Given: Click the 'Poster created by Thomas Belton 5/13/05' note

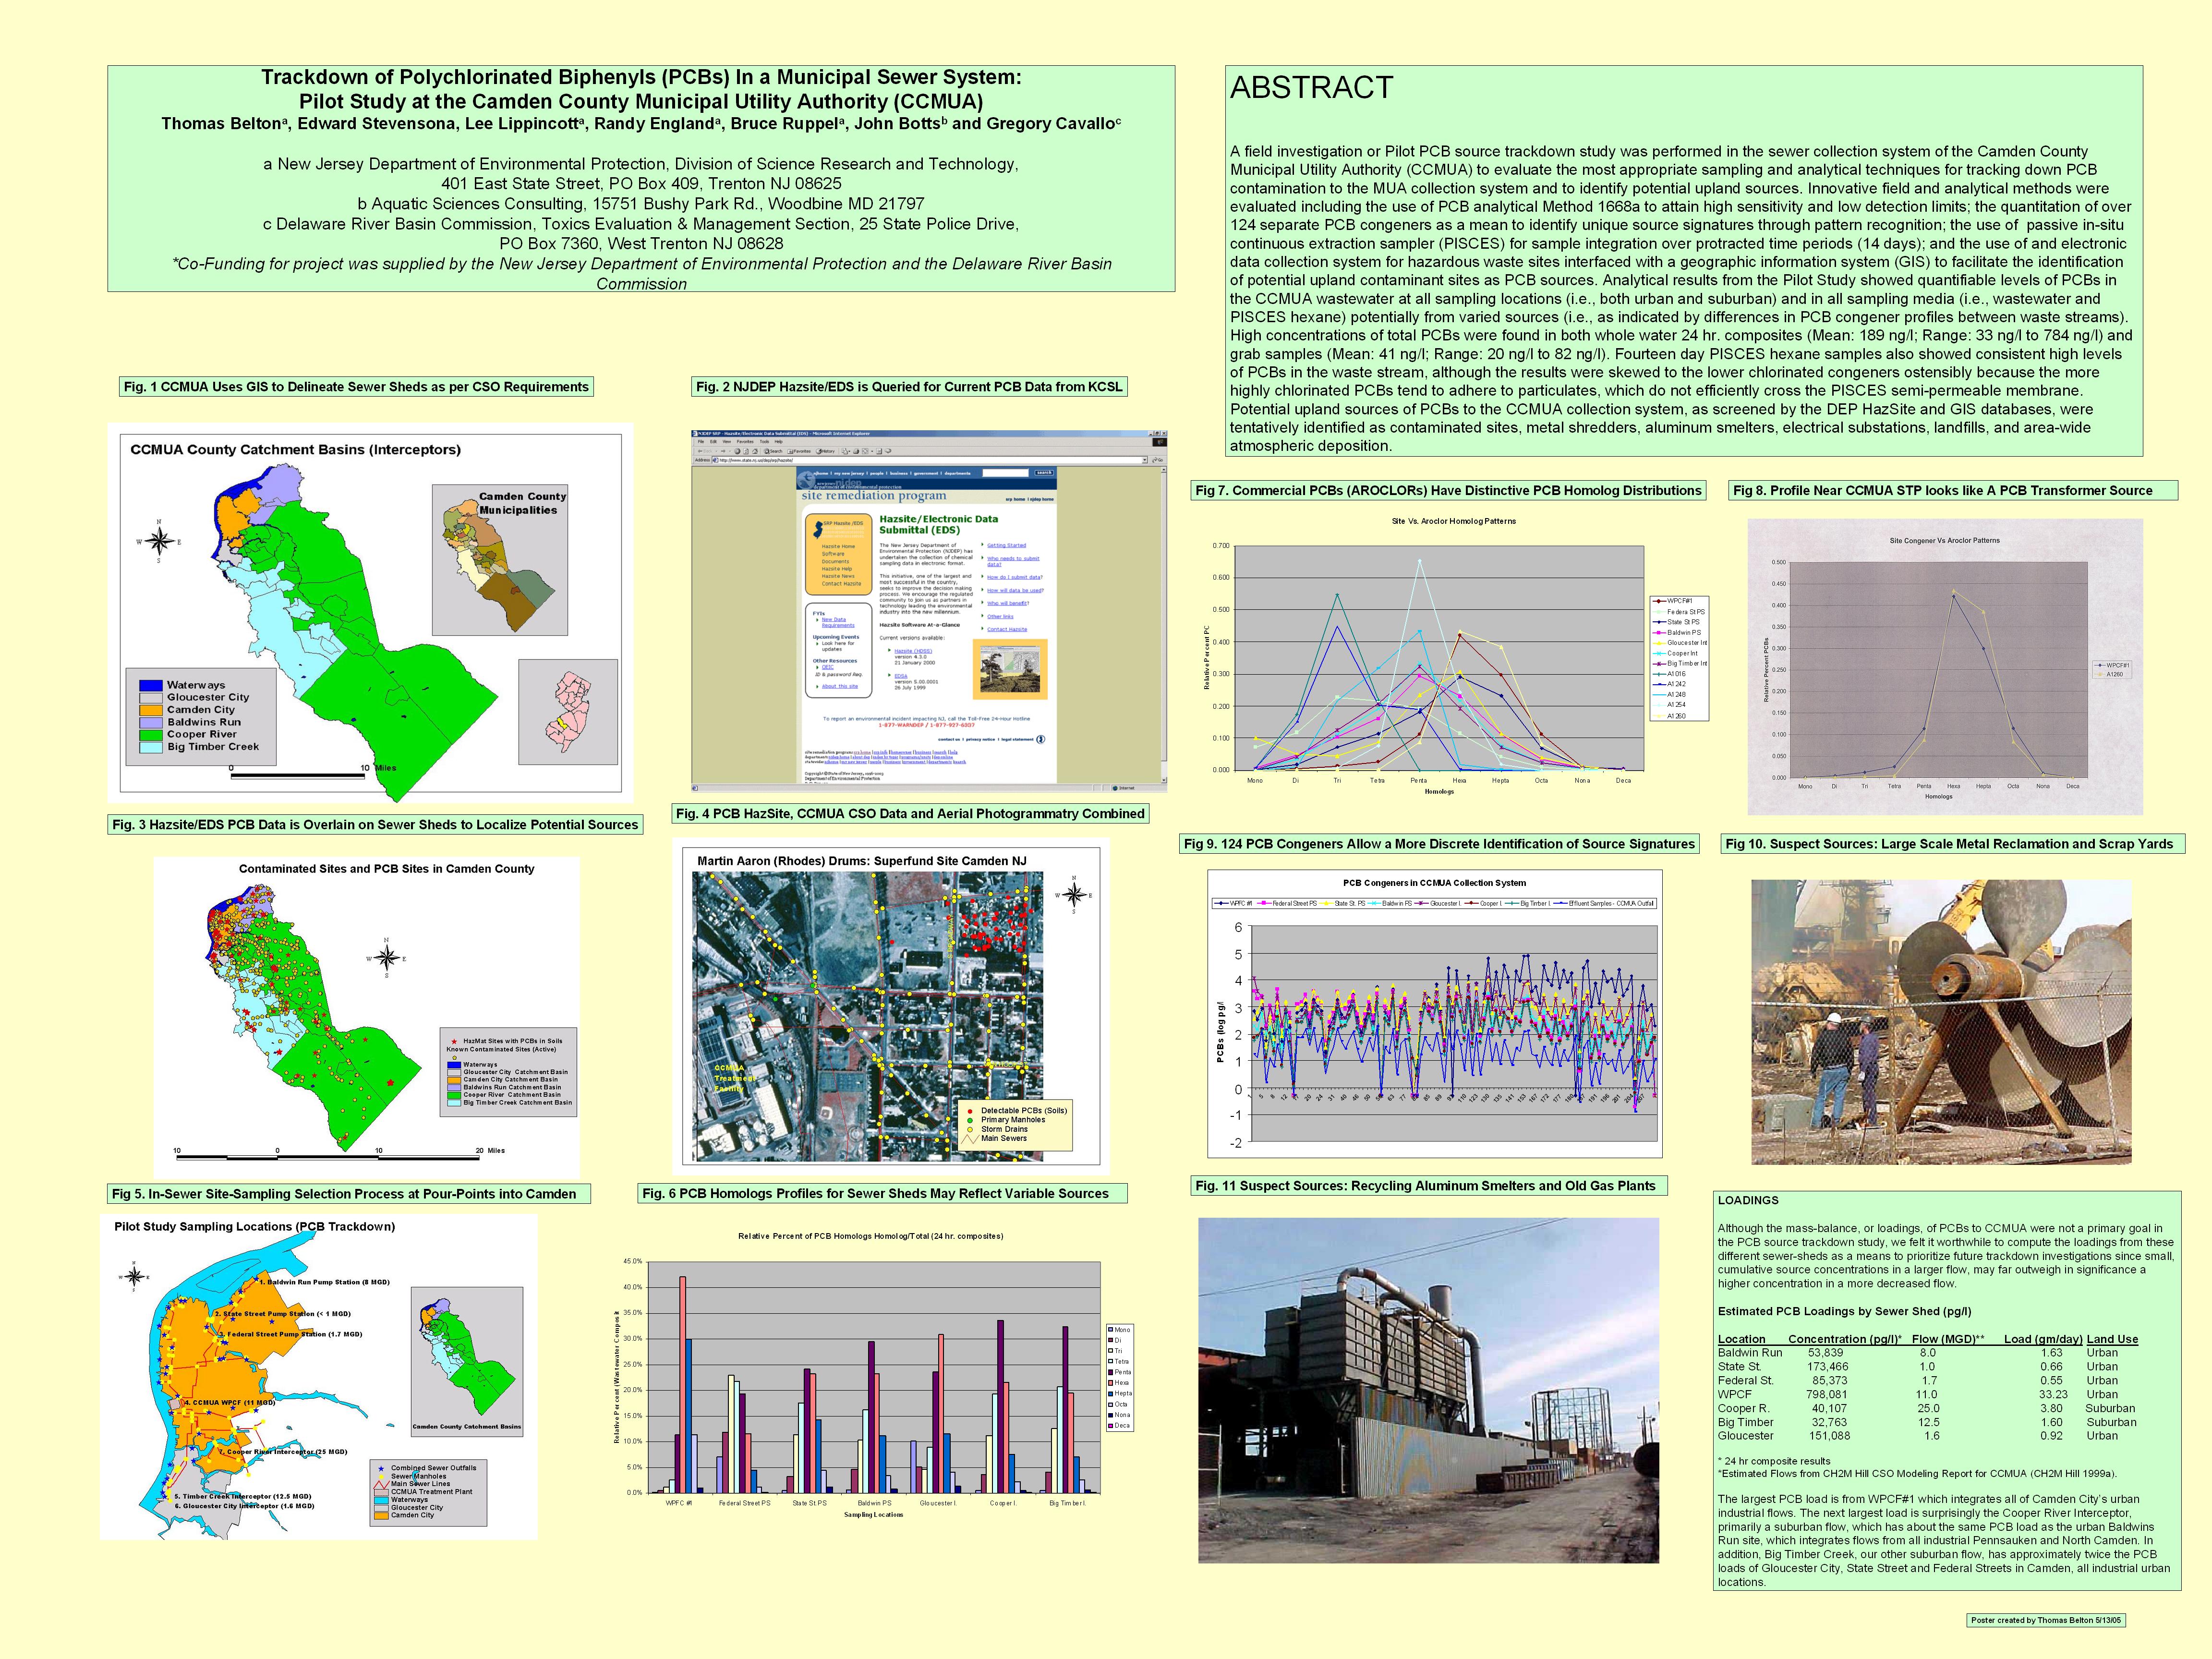Looking at the screenshot, I should point(2046,1620).
